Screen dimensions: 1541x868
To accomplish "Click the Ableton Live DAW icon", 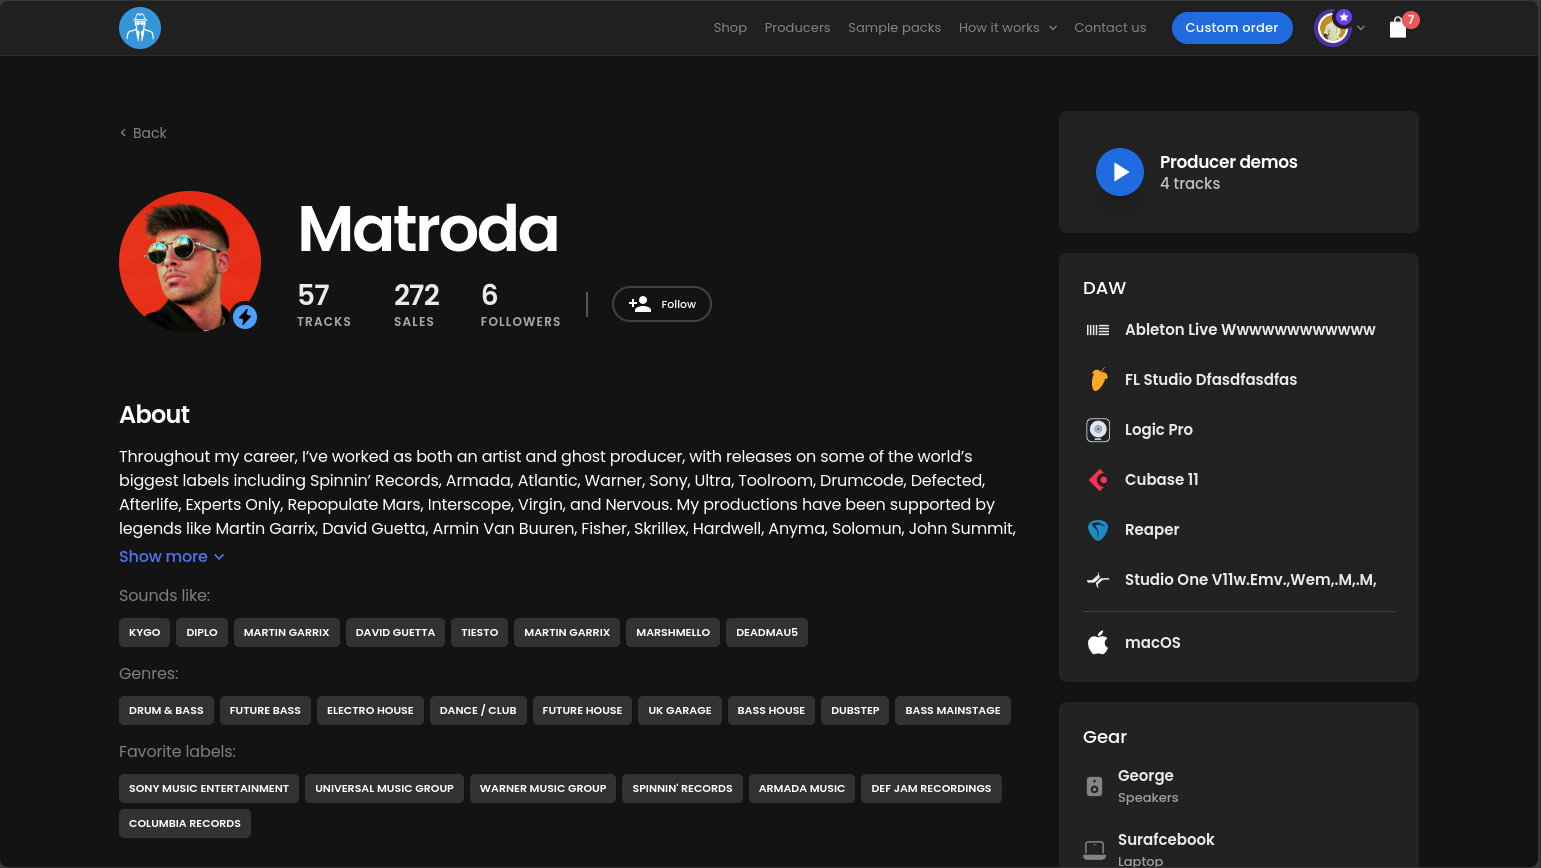I will [1098, 330].
